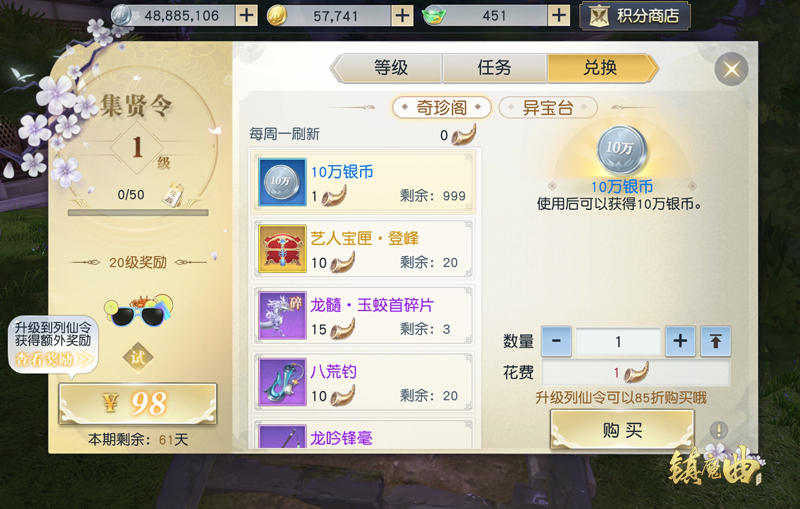Open the 积分商店 points shop
Viewport: 800px width, 509px height.
(x=635, y=16)
